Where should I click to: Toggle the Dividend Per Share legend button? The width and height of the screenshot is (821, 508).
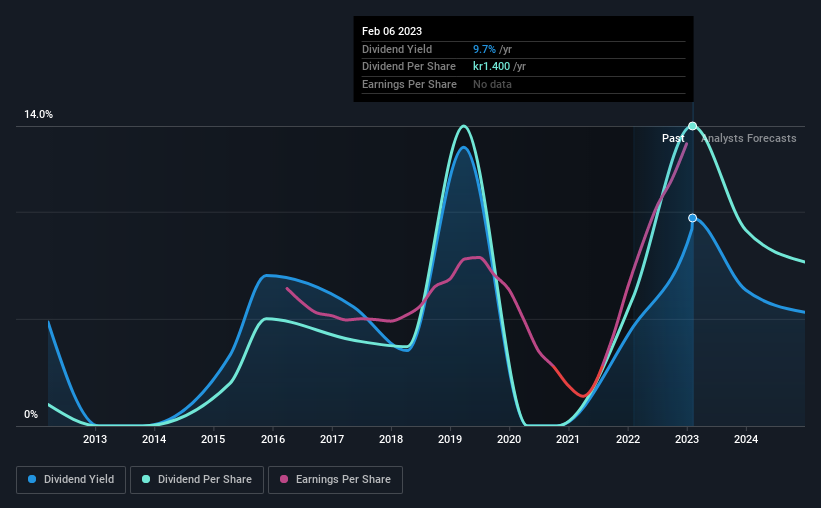(x=197, y=480)
